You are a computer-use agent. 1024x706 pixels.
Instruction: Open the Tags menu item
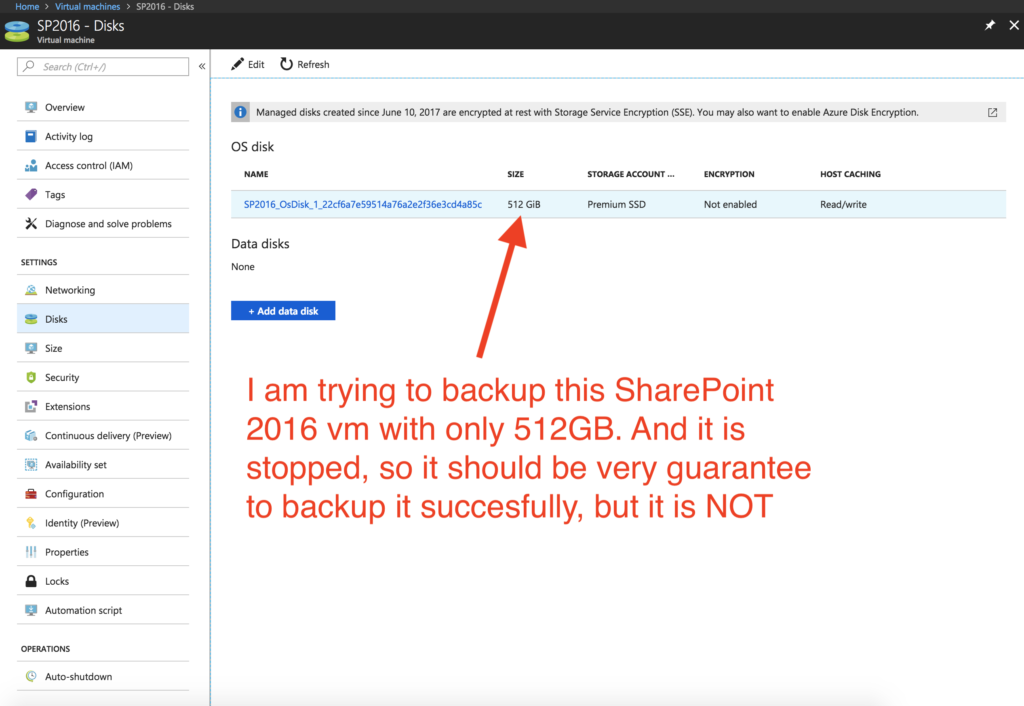[103, 194]
